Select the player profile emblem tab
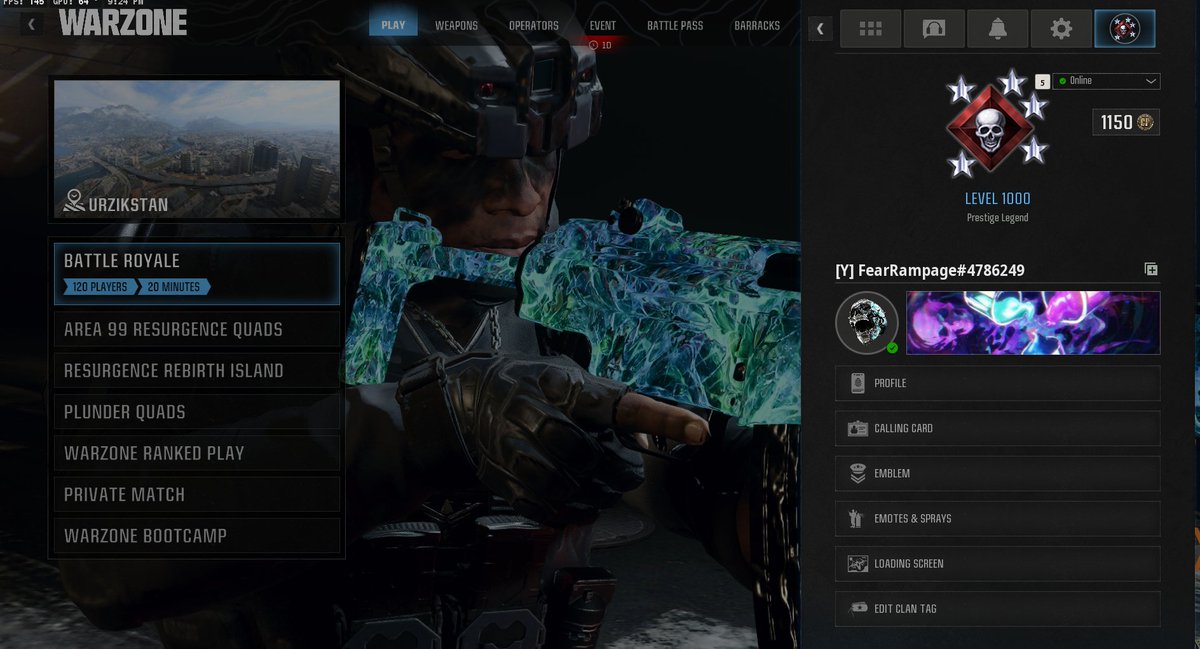1200x649 pixels. tap(1125, 29)
